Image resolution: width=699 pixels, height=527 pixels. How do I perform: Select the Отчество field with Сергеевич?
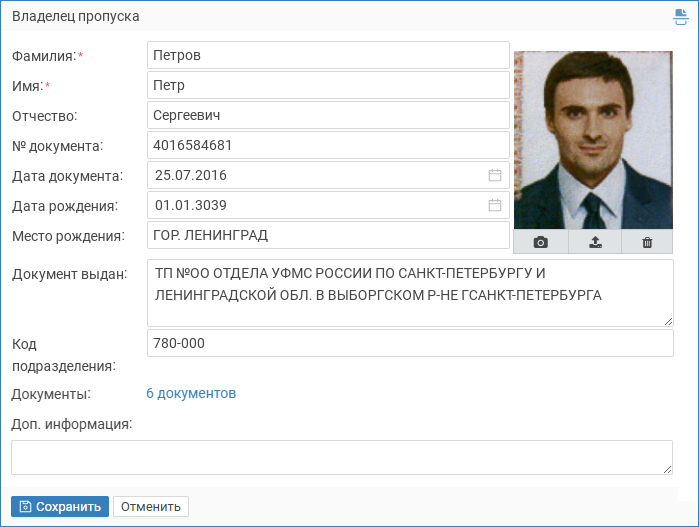coord(328,115)
